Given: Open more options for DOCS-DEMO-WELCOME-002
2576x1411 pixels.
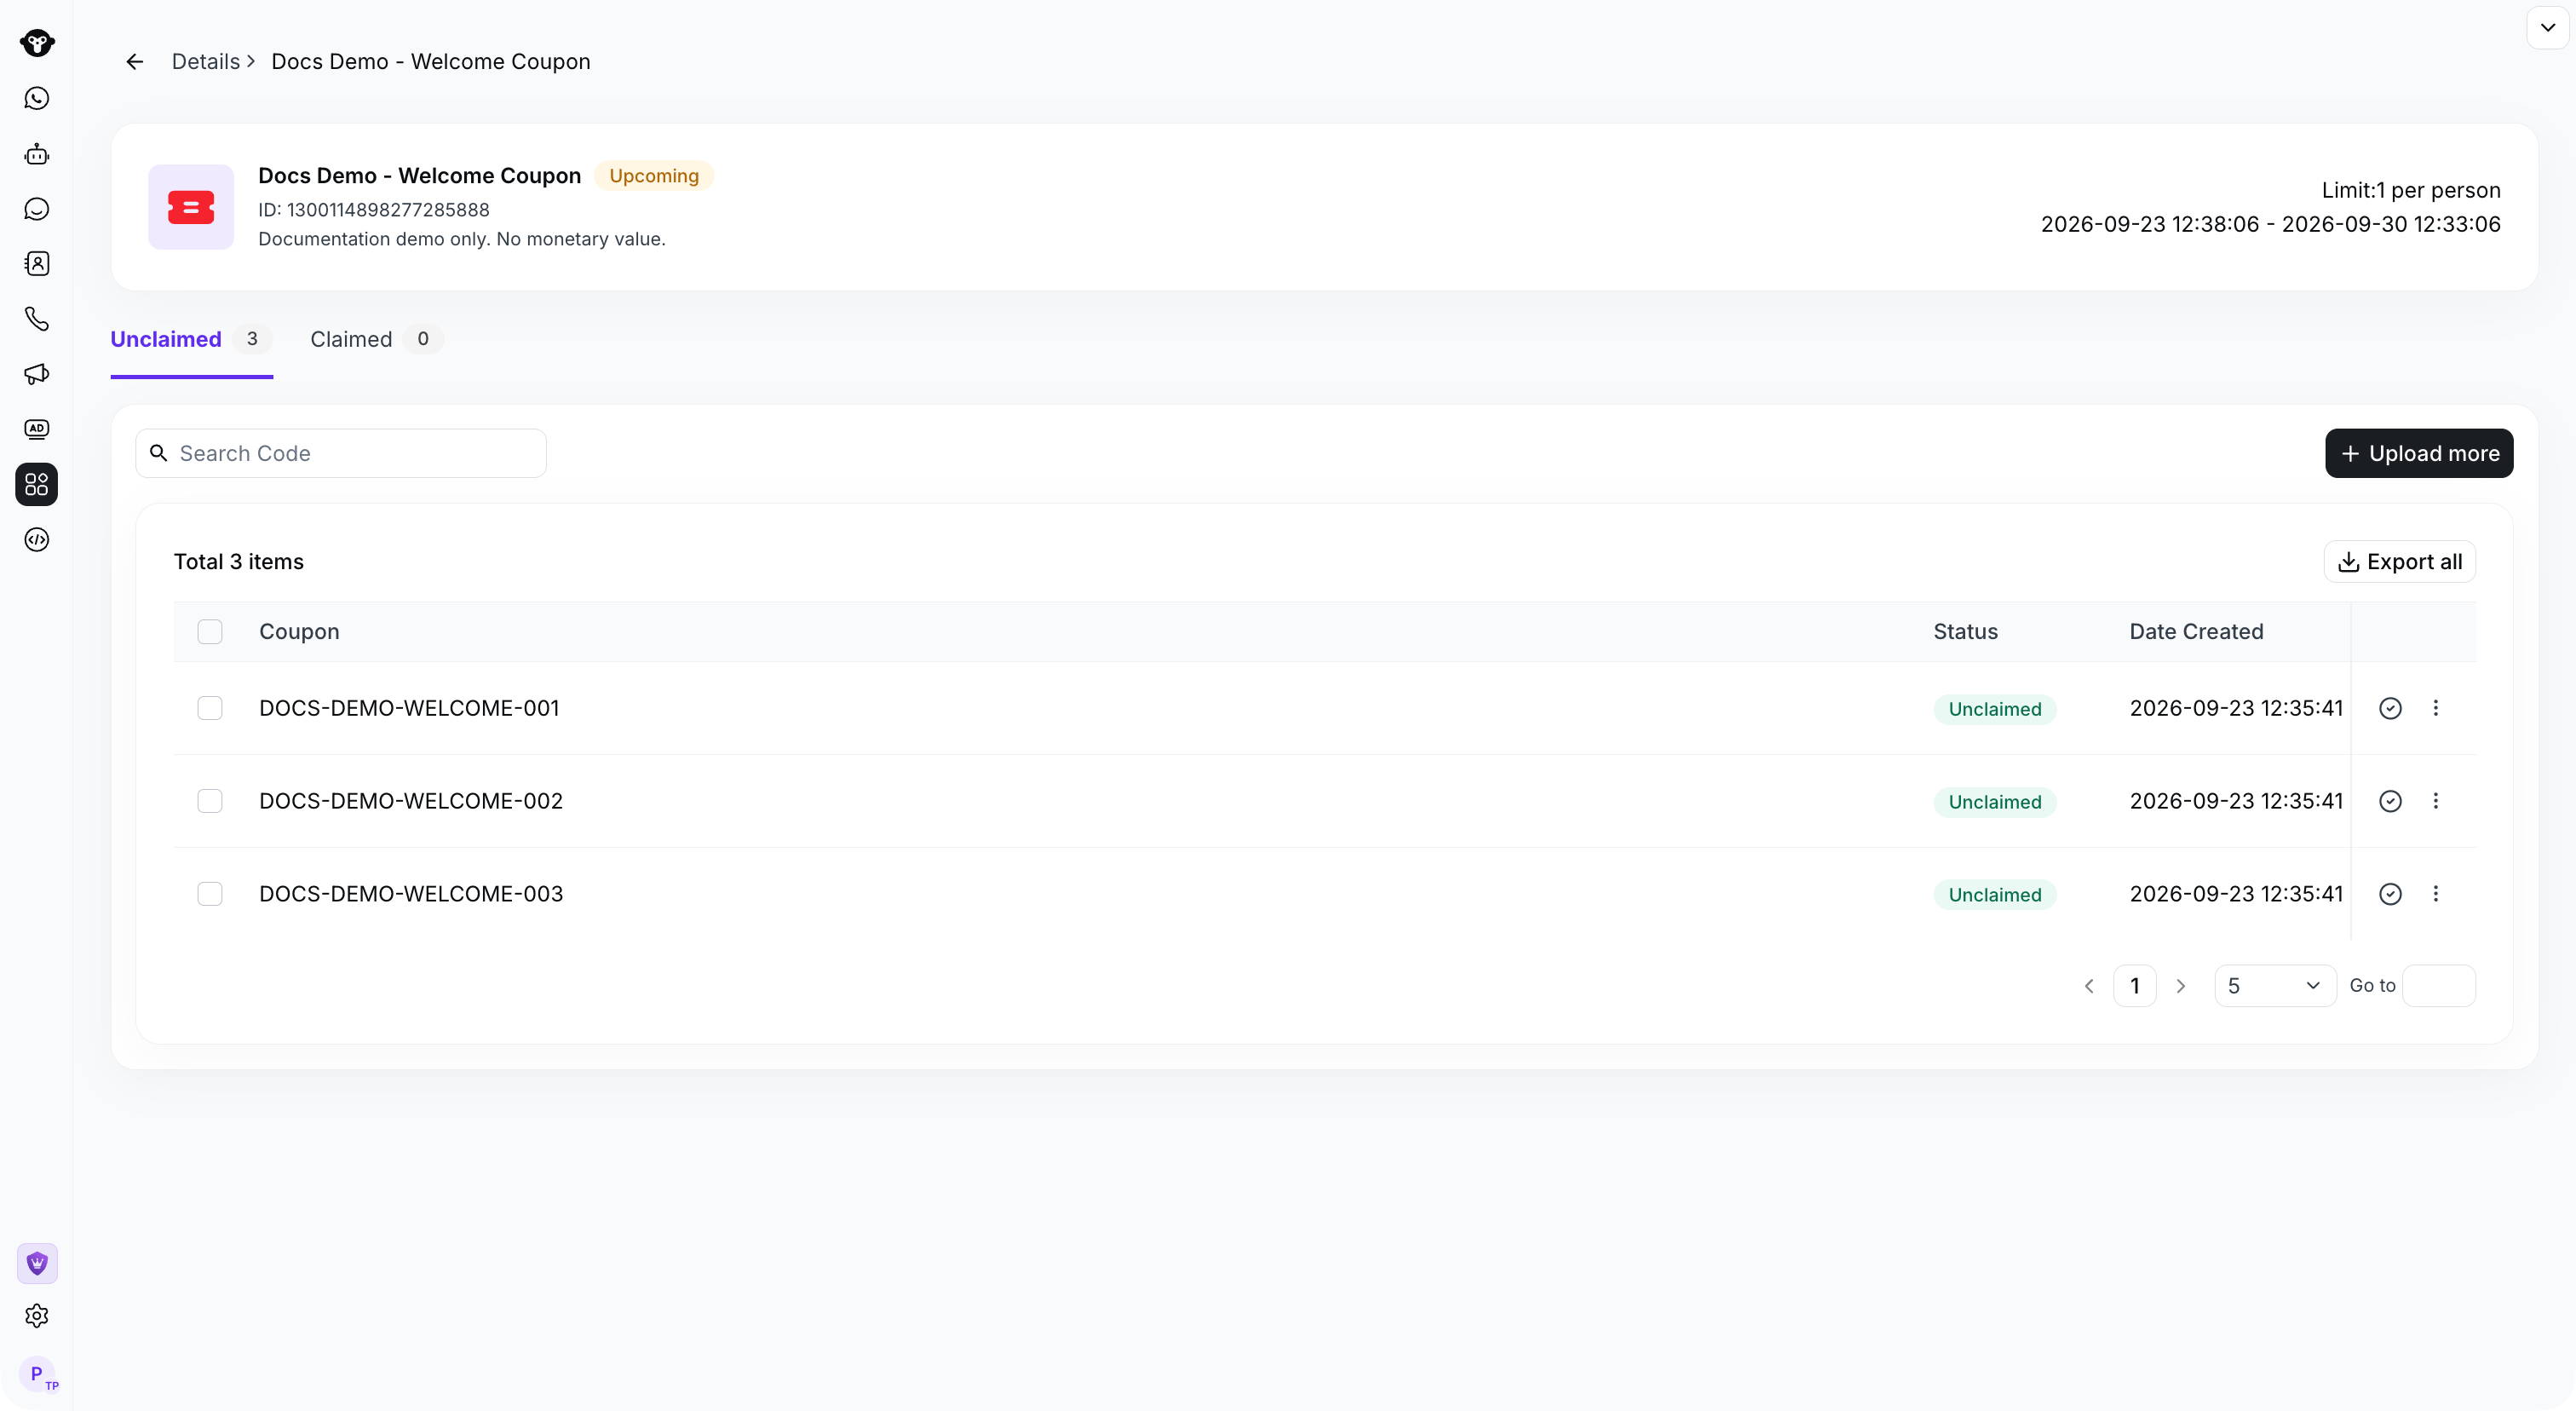Looking at the screenshot, I should pos(2436,801).
